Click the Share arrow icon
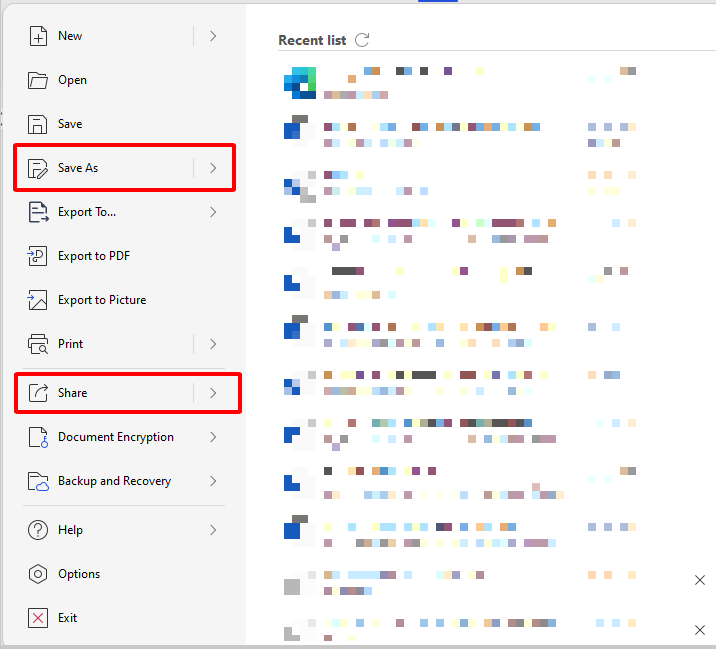716x649 pixels. 38,393
